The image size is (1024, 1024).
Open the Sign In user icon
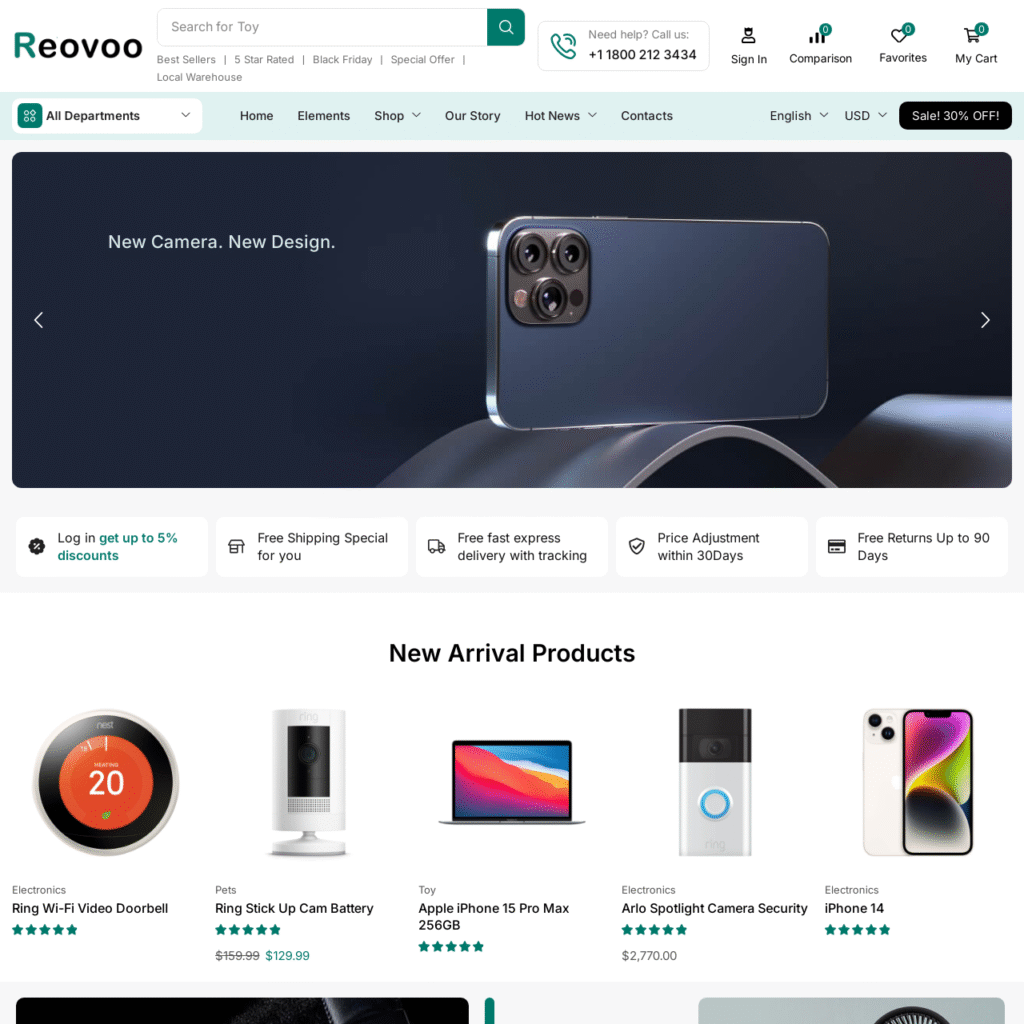tap(748, 35)
